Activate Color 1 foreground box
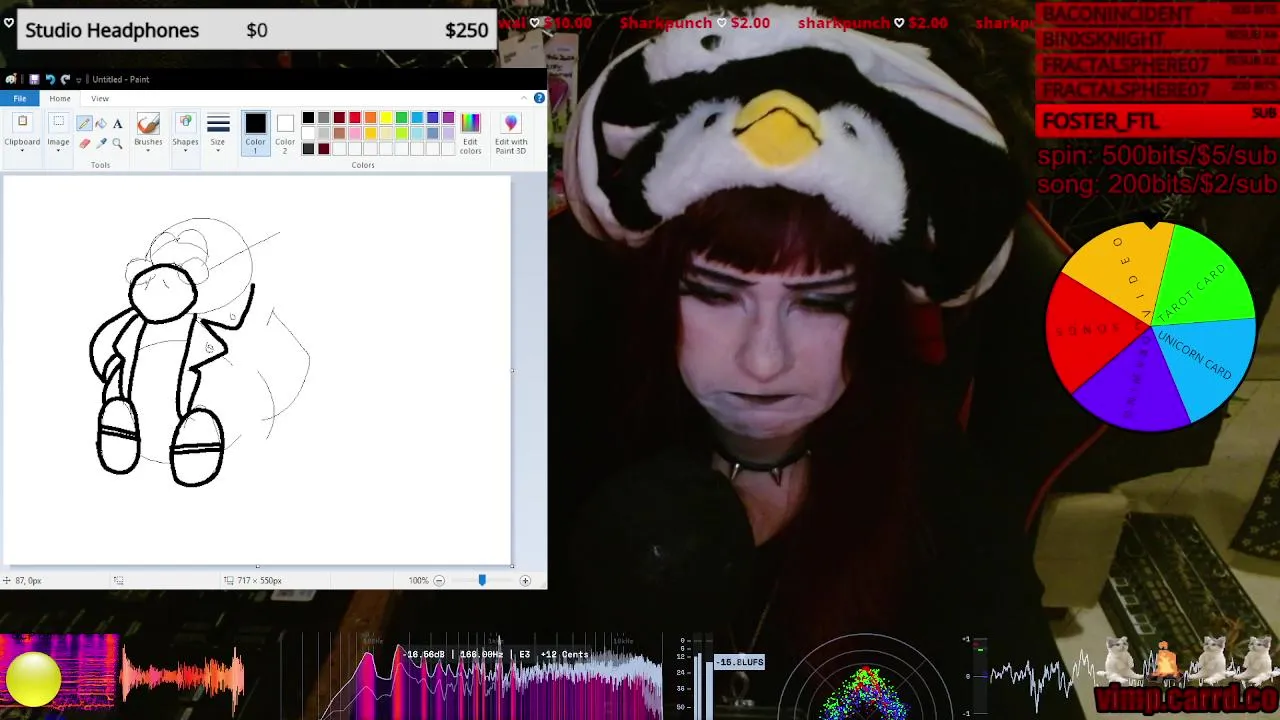The width and height of the screenshot is (1280, 720). click(255, 133)
